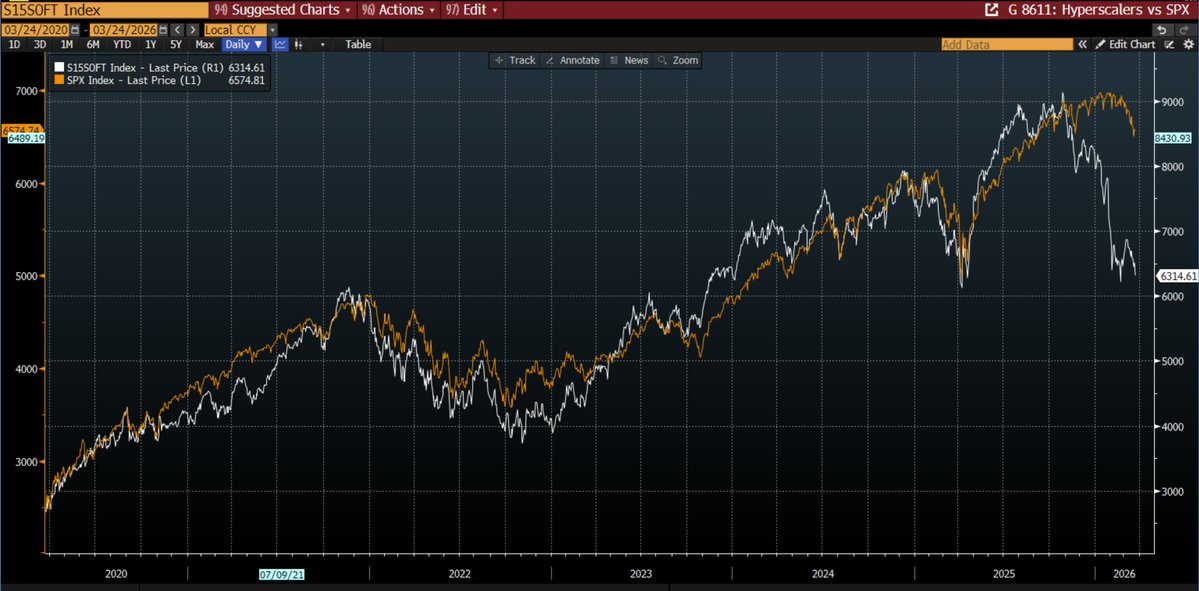Switch to the Table view
1199x591 pixels.
(x=358, y=44)
